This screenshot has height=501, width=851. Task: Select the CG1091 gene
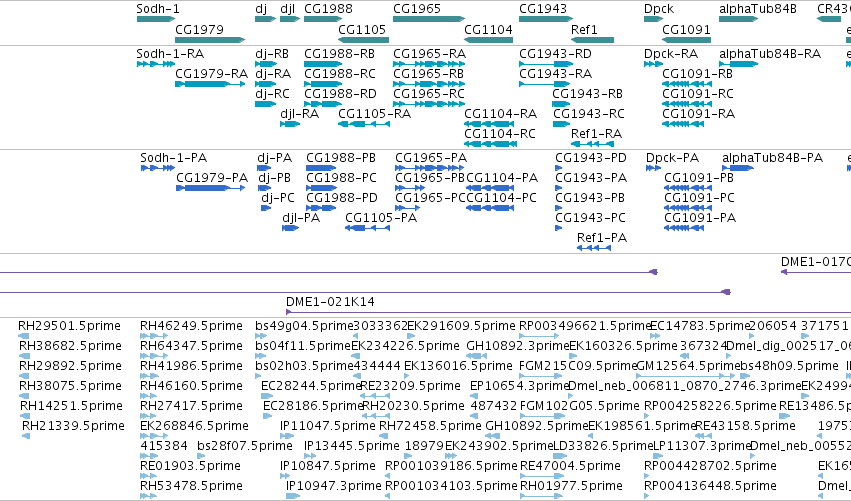687,40
